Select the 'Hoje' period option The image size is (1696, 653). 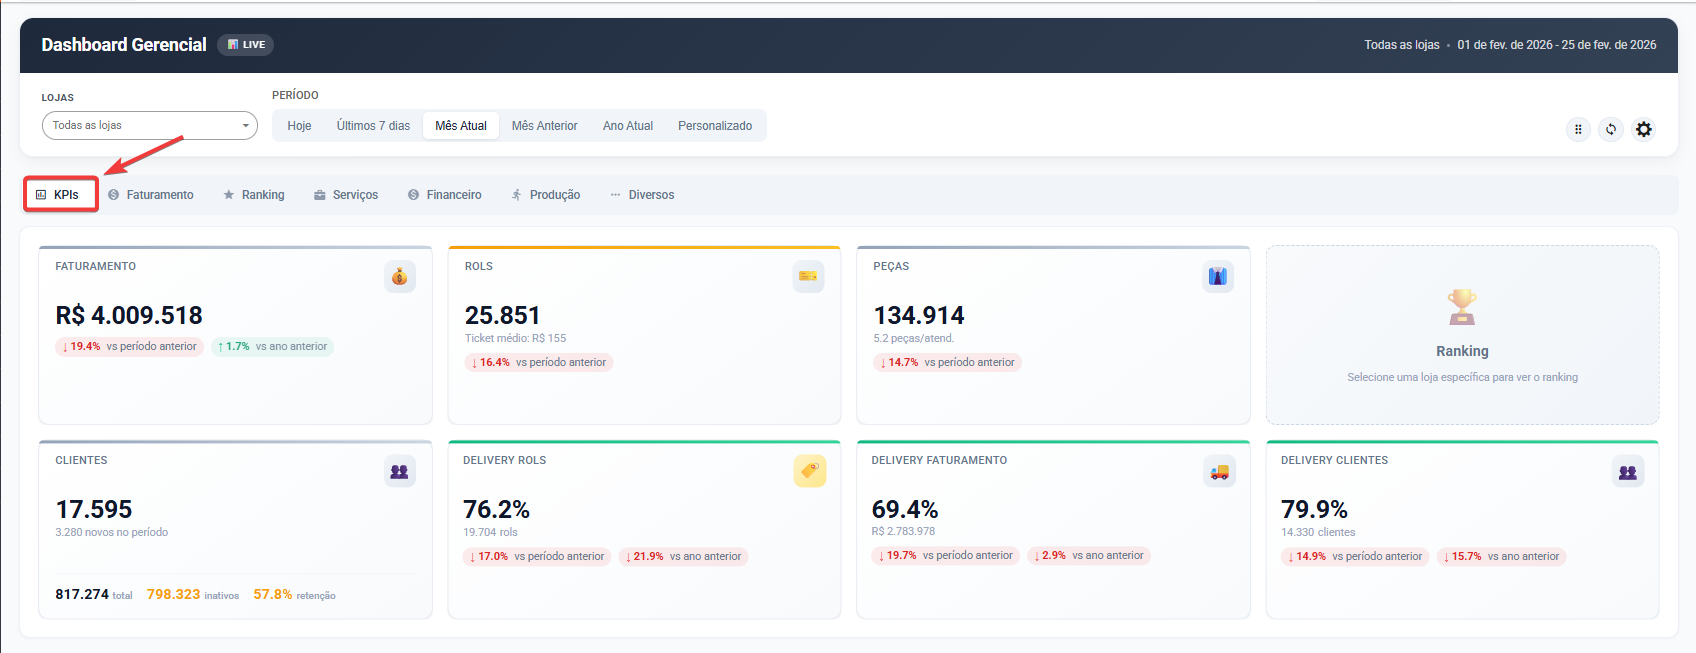click(x=299, y=126)
